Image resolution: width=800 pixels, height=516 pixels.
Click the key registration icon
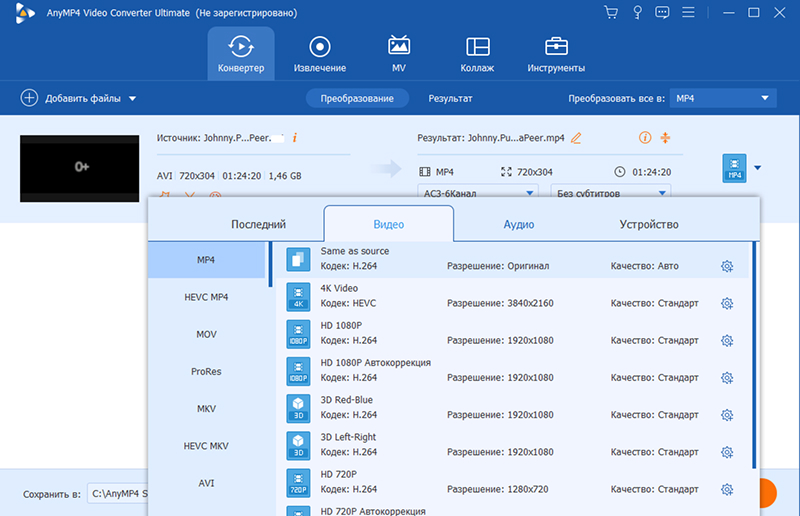point(637,12)
